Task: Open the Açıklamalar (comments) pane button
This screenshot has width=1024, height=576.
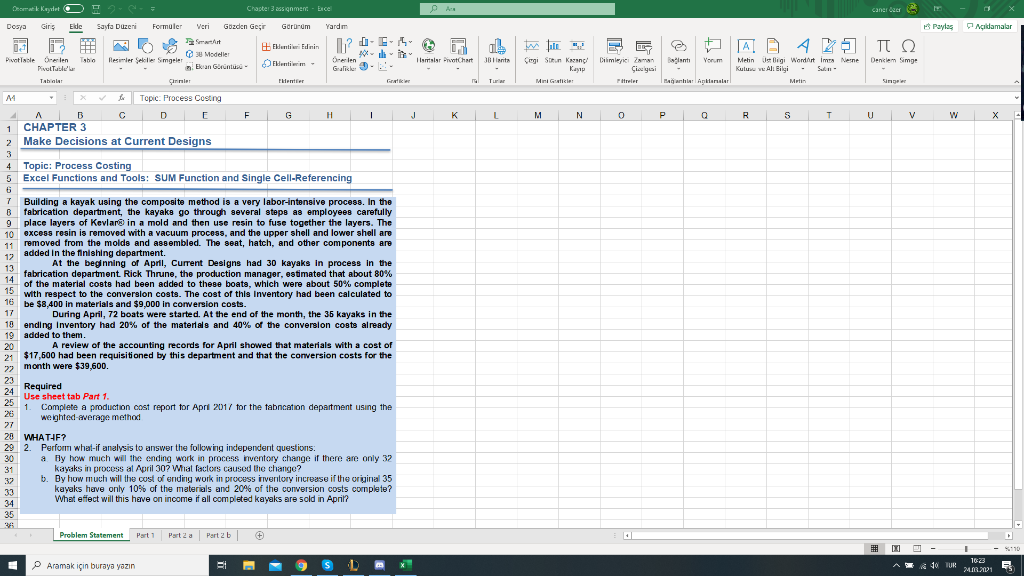Action: [x=989, y=26]
